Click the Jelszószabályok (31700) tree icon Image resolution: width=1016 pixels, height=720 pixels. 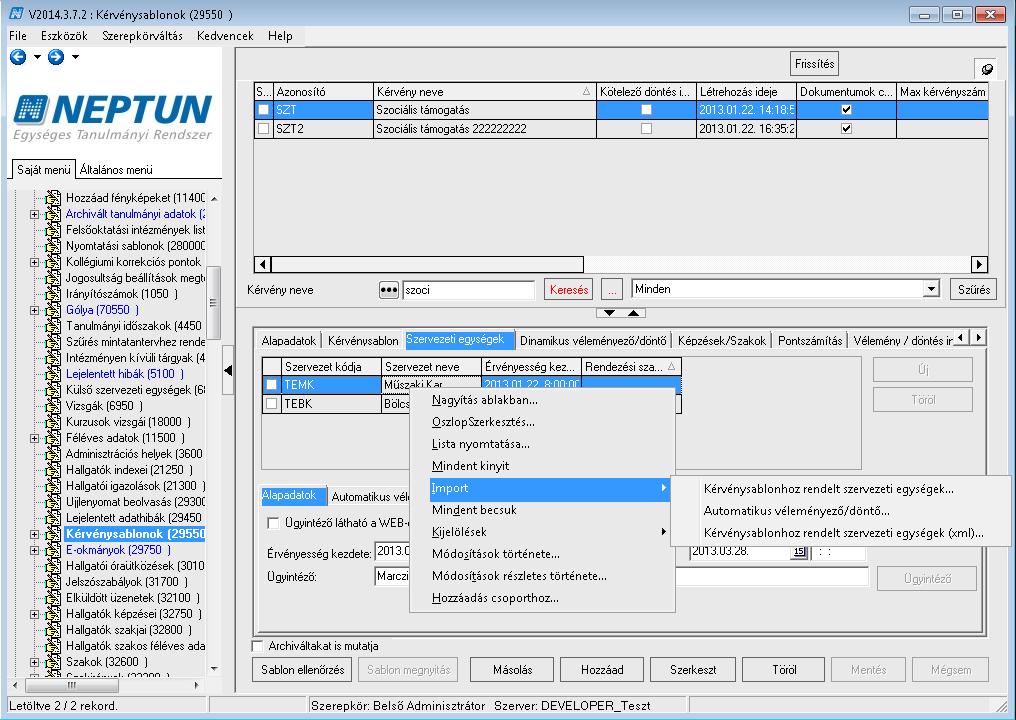[53, 582]
